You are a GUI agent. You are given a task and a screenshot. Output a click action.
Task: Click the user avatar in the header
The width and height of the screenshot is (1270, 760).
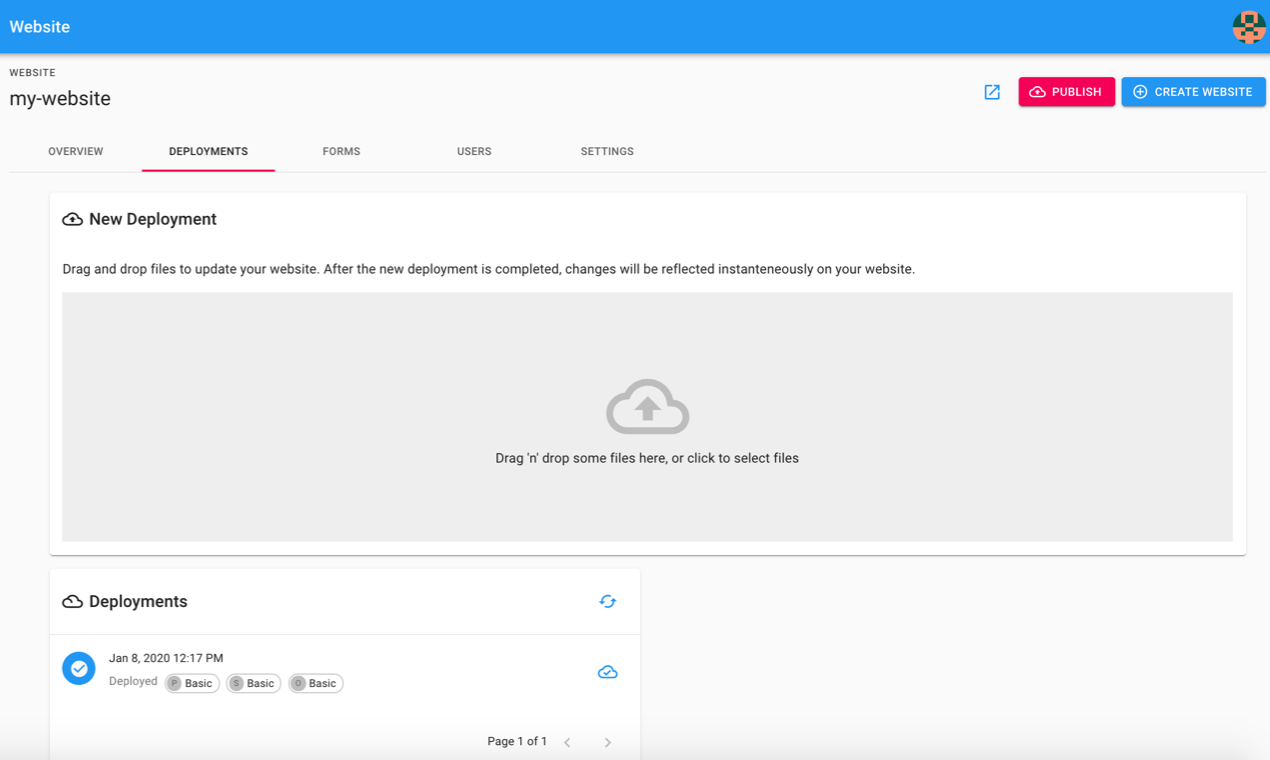(1248, 27)
